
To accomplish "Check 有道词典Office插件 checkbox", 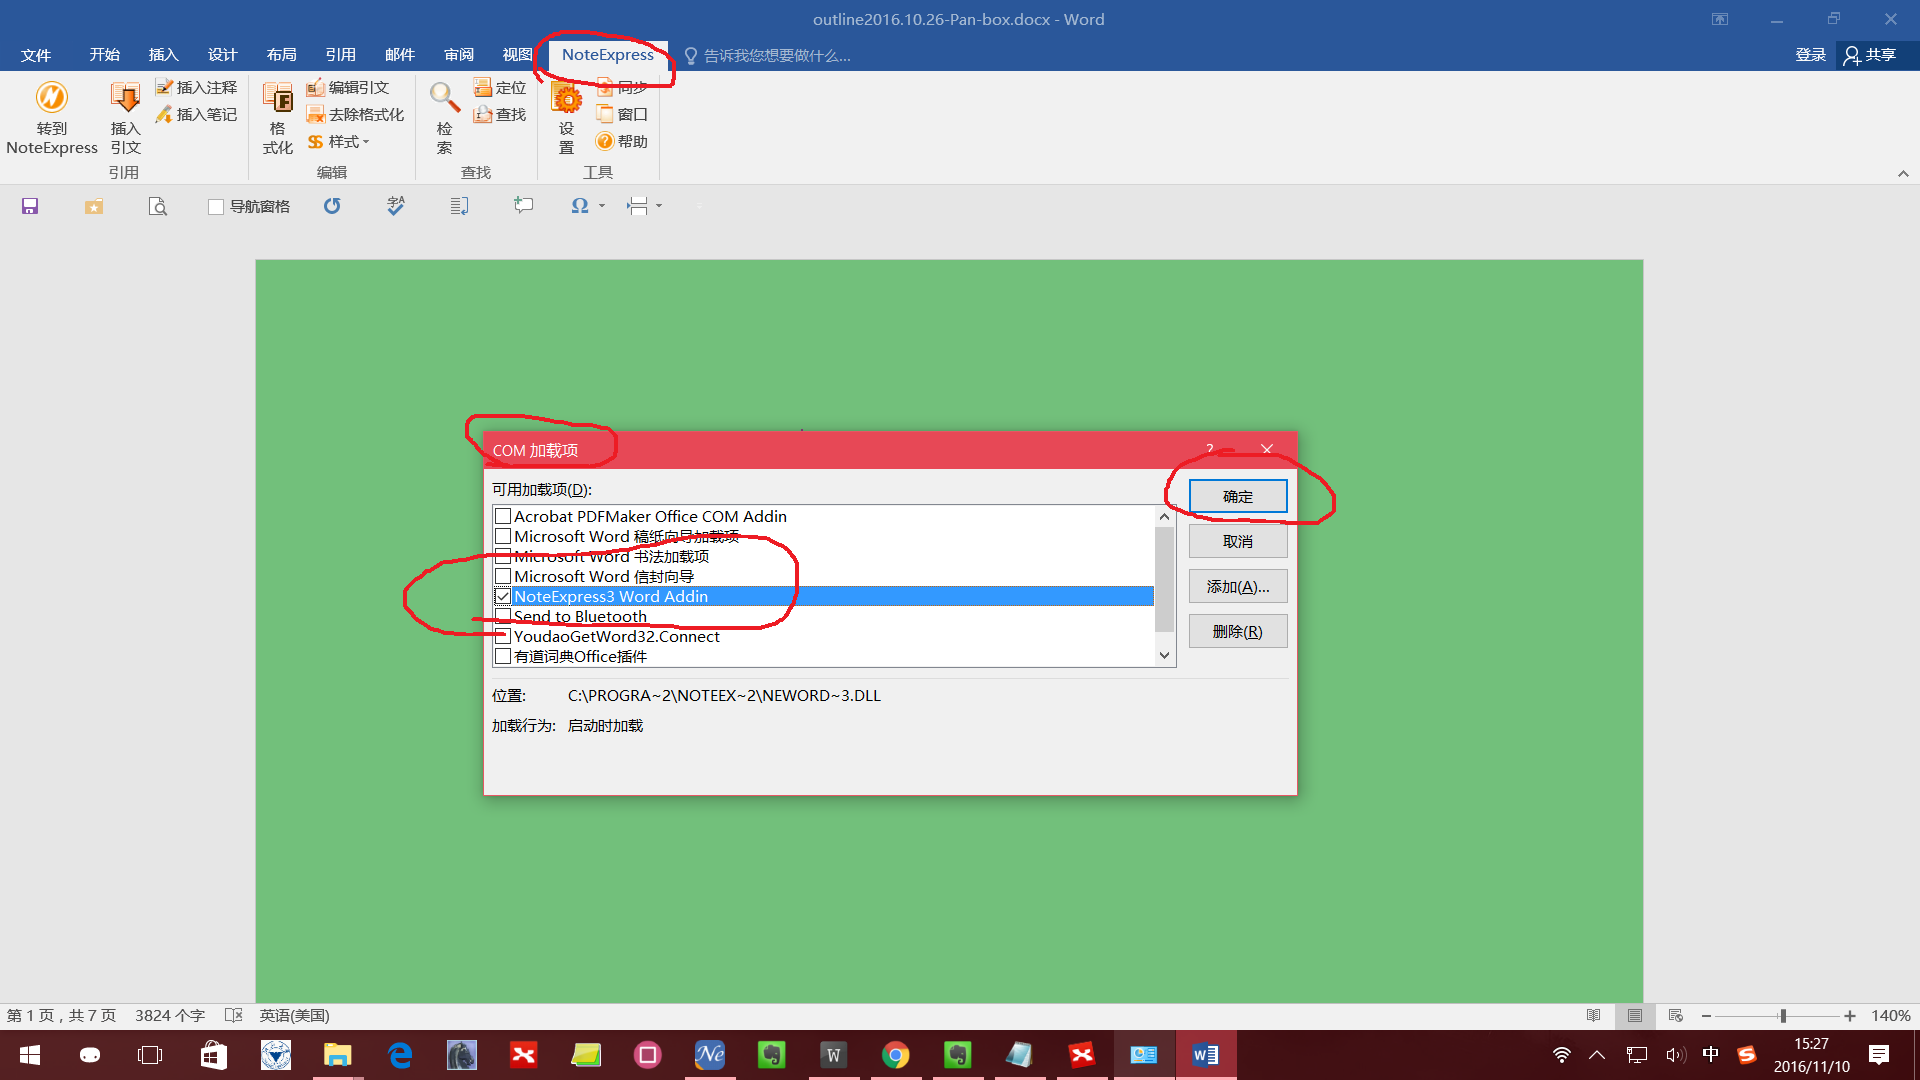I will coord(503,657).
